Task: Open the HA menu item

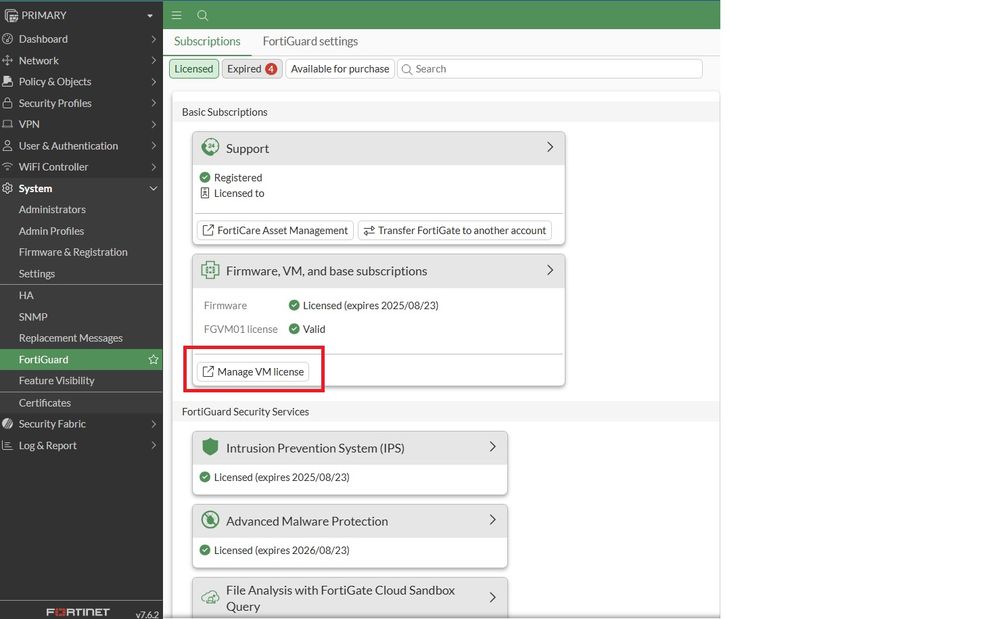Action: [26, 295]
